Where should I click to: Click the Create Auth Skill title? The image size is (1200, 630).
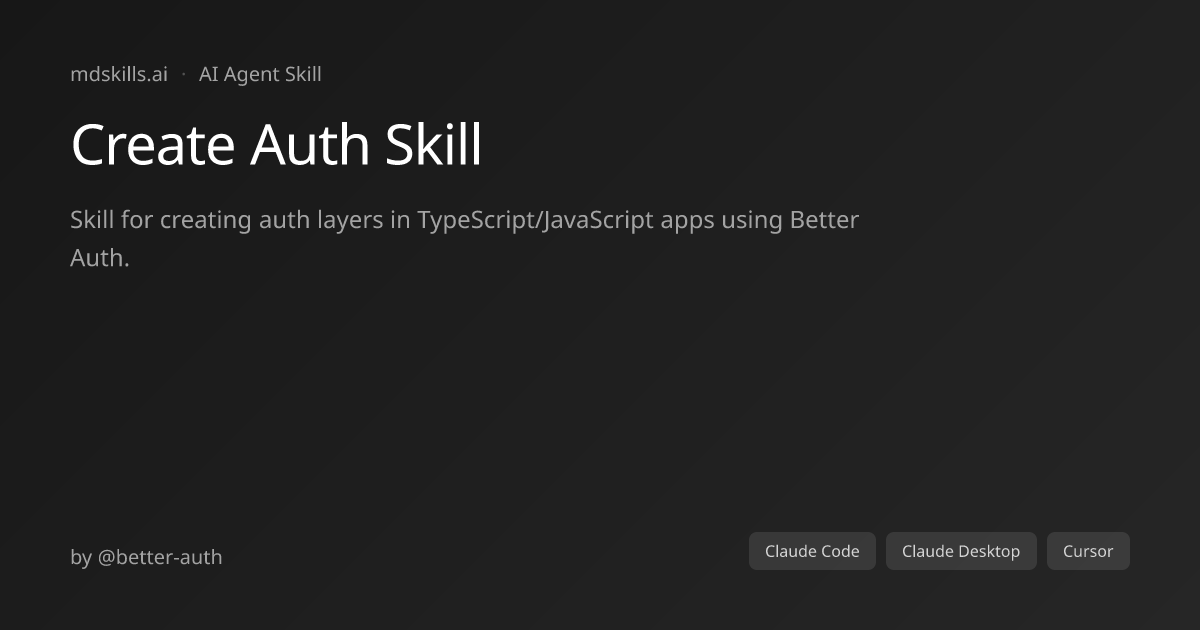click(276, 144)
